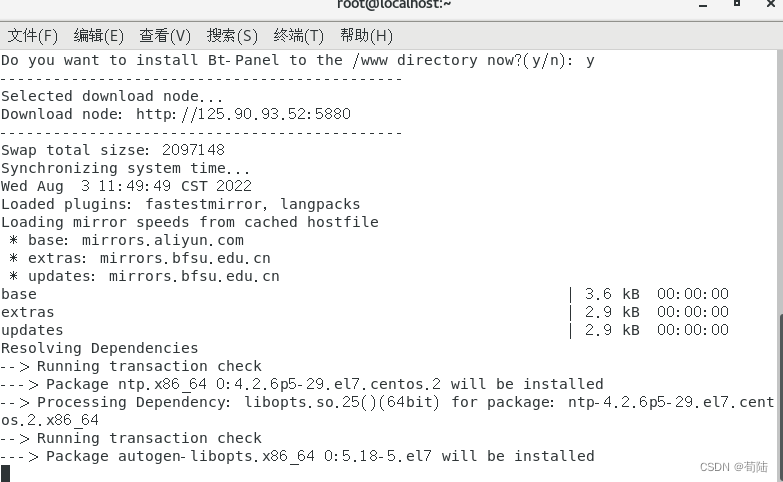
Task: Click the '3.6 kB' size value for base
Action: [x=612, y=294]
